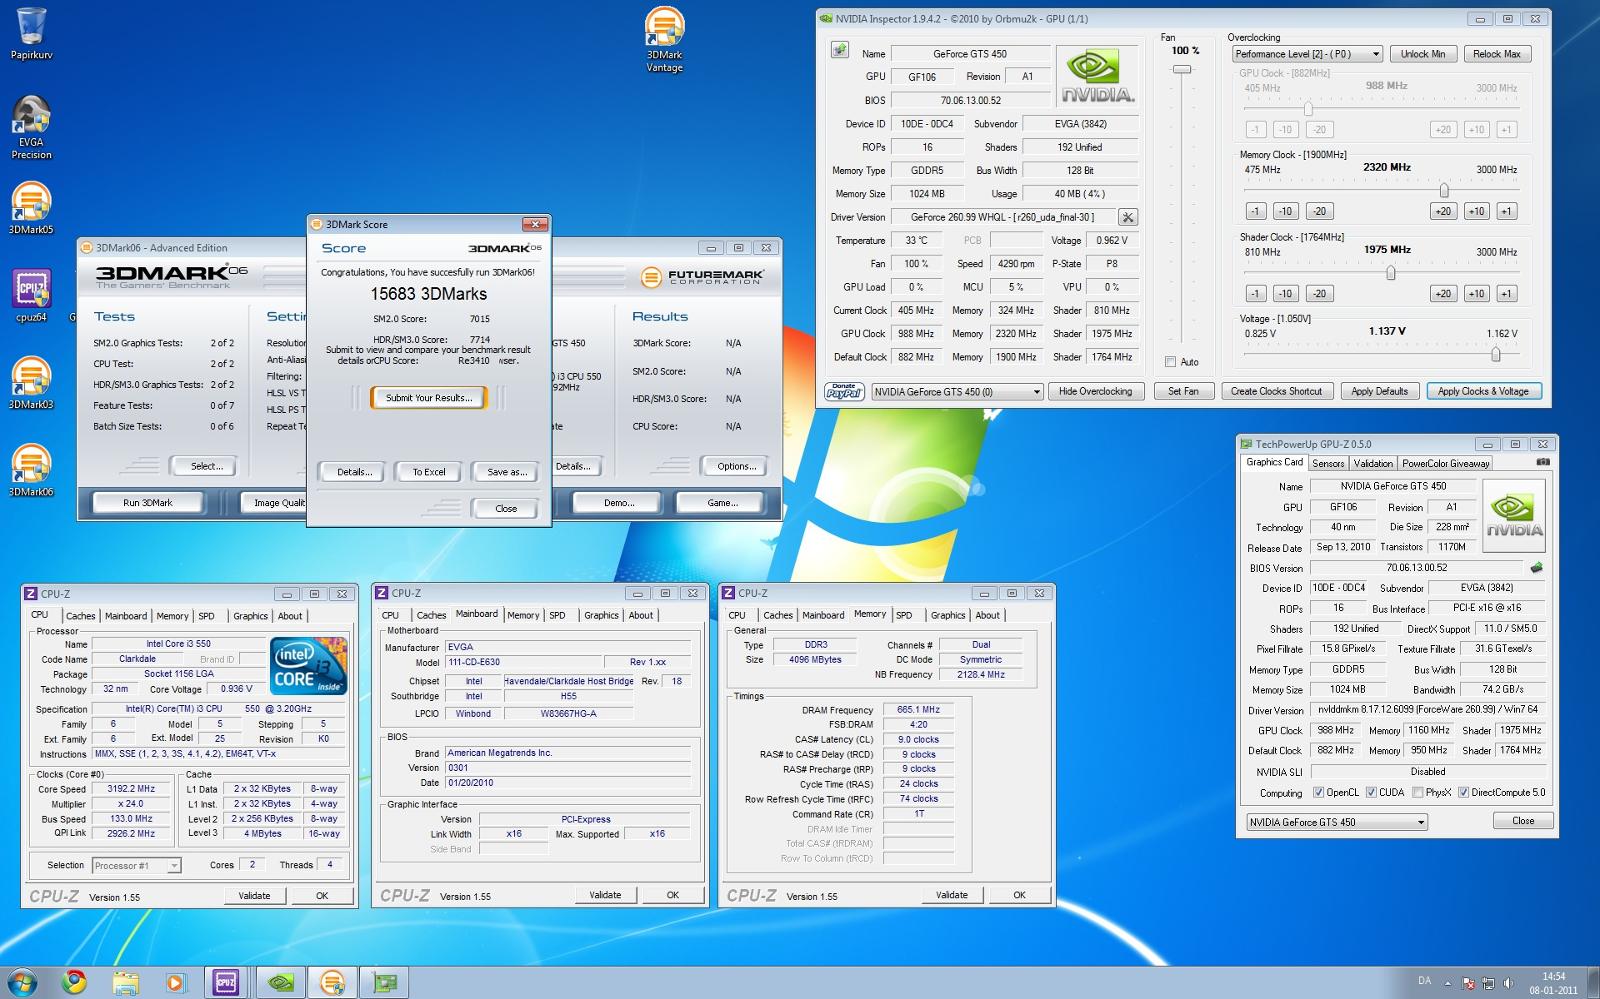Toggle the DirectCompute 5.0 checkbox
The width and height of the screenshot is (1600, 999).
pos(1463,793)
